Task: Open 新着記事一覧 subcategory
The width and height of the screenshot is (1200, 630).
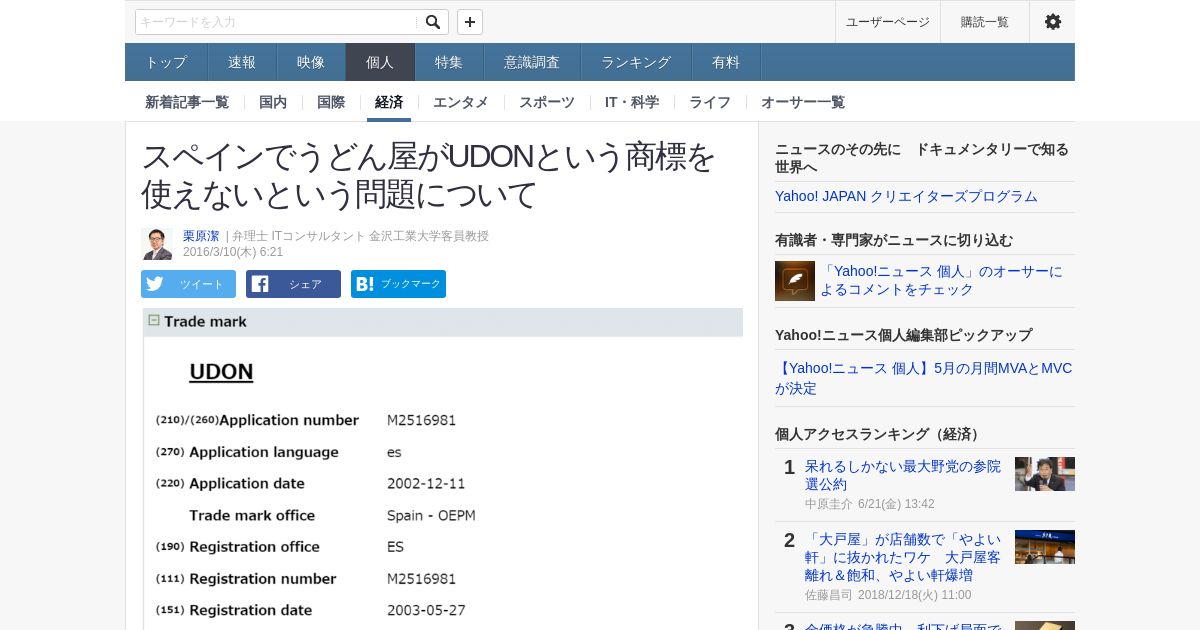Action: click(187, 102)
